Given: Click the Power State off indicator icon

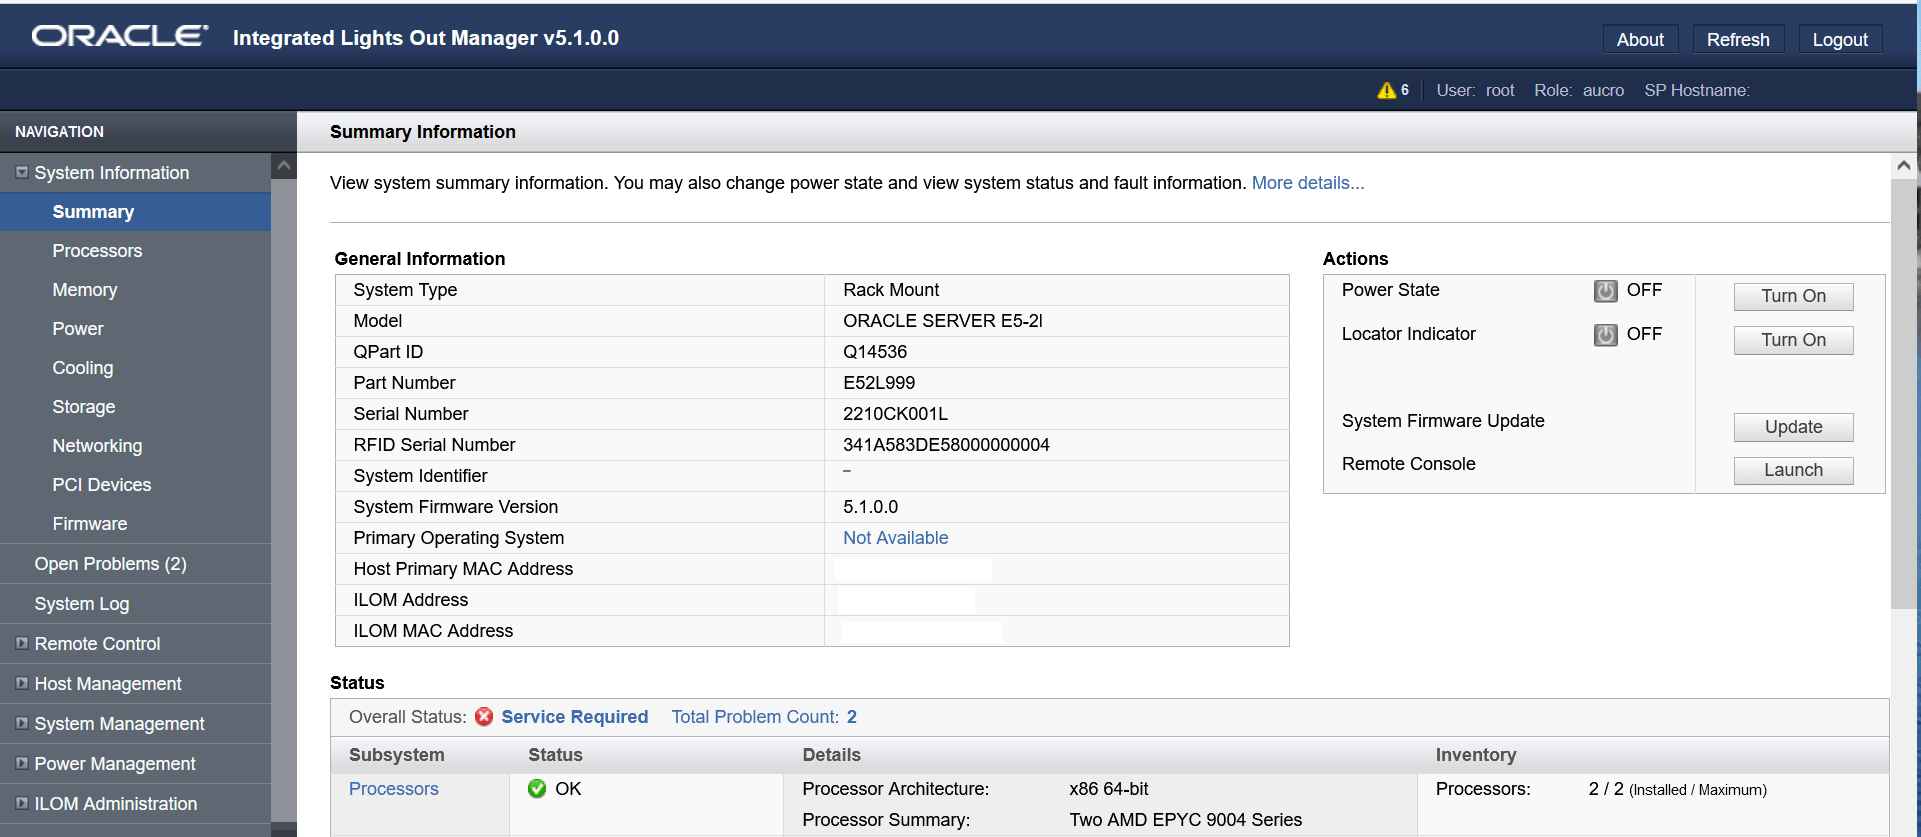Looking at the screenshot, I should (1605, 291).
